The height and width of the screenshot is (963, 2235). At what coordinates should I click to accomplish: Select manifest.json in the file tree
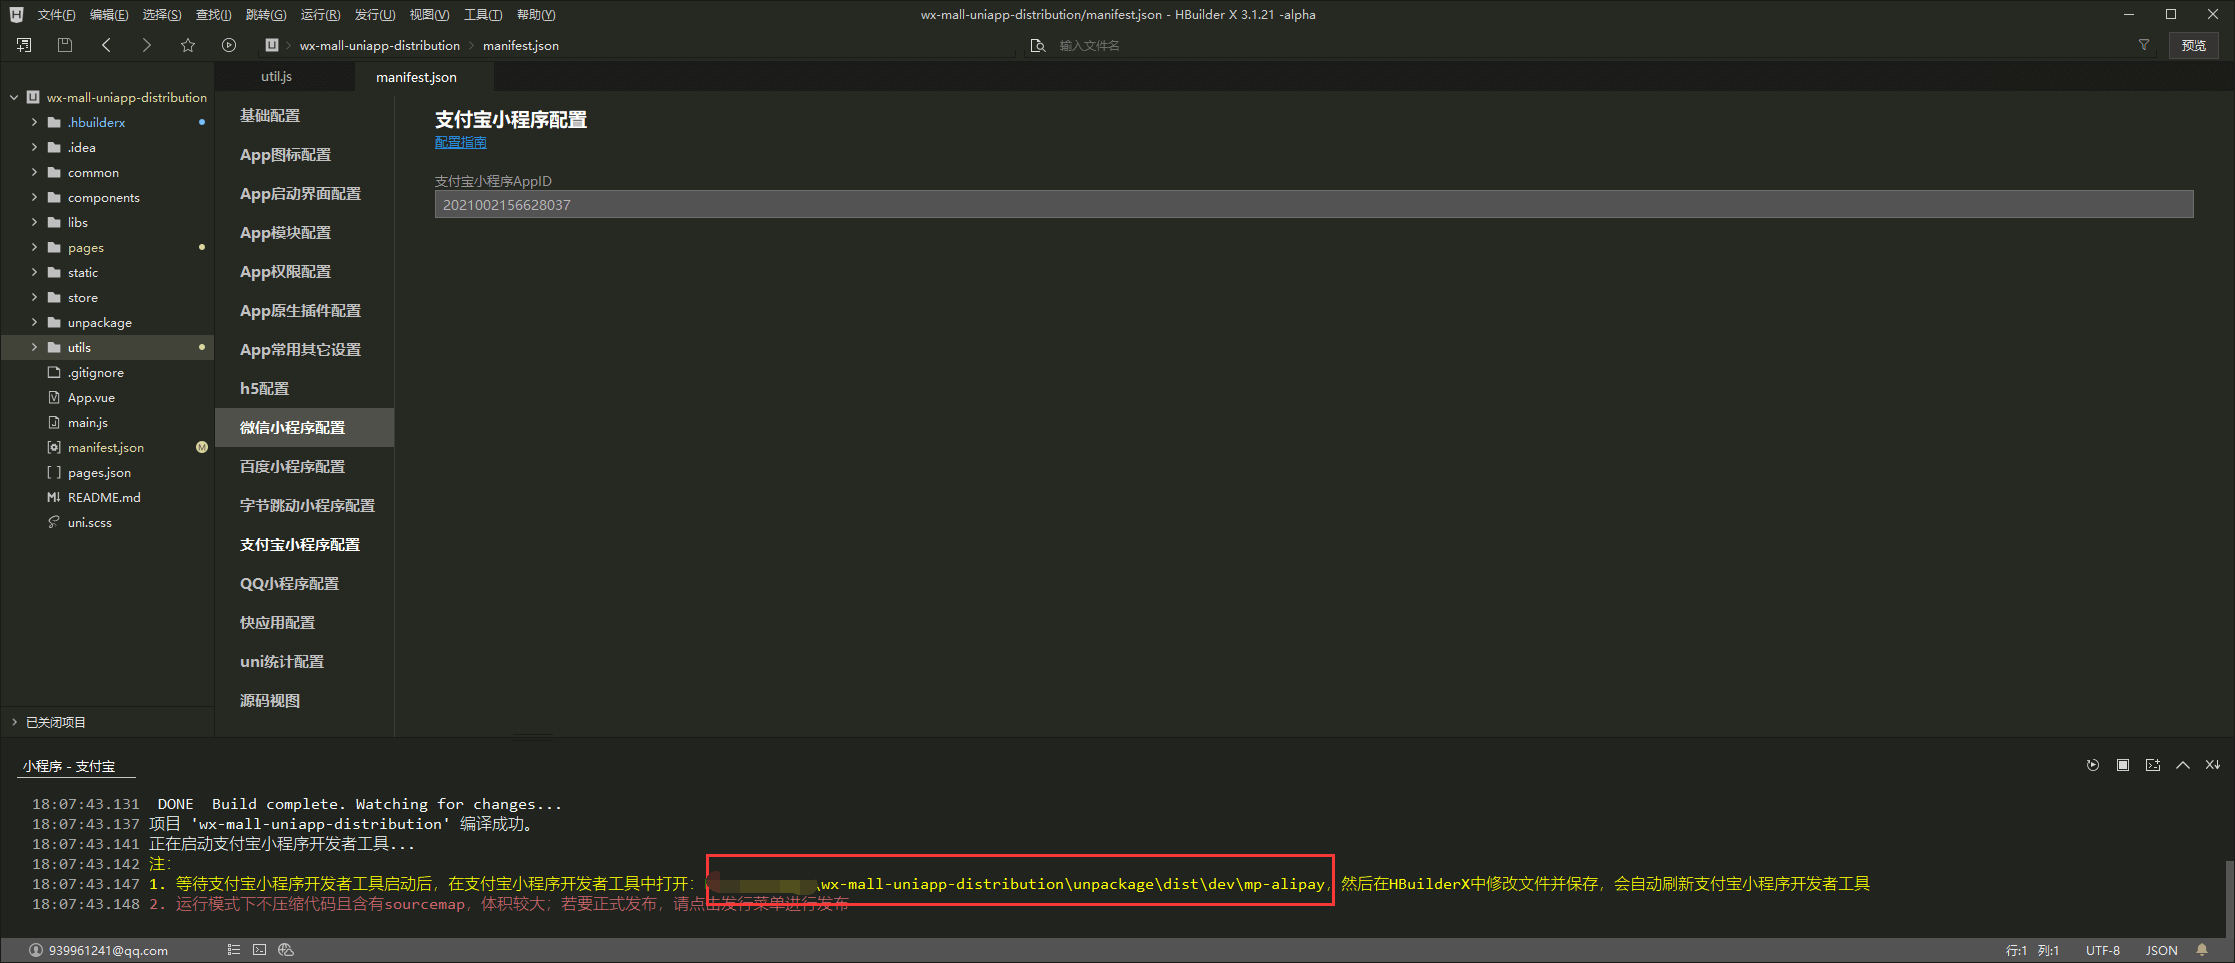pyautogui.click(x=107, y=447)
